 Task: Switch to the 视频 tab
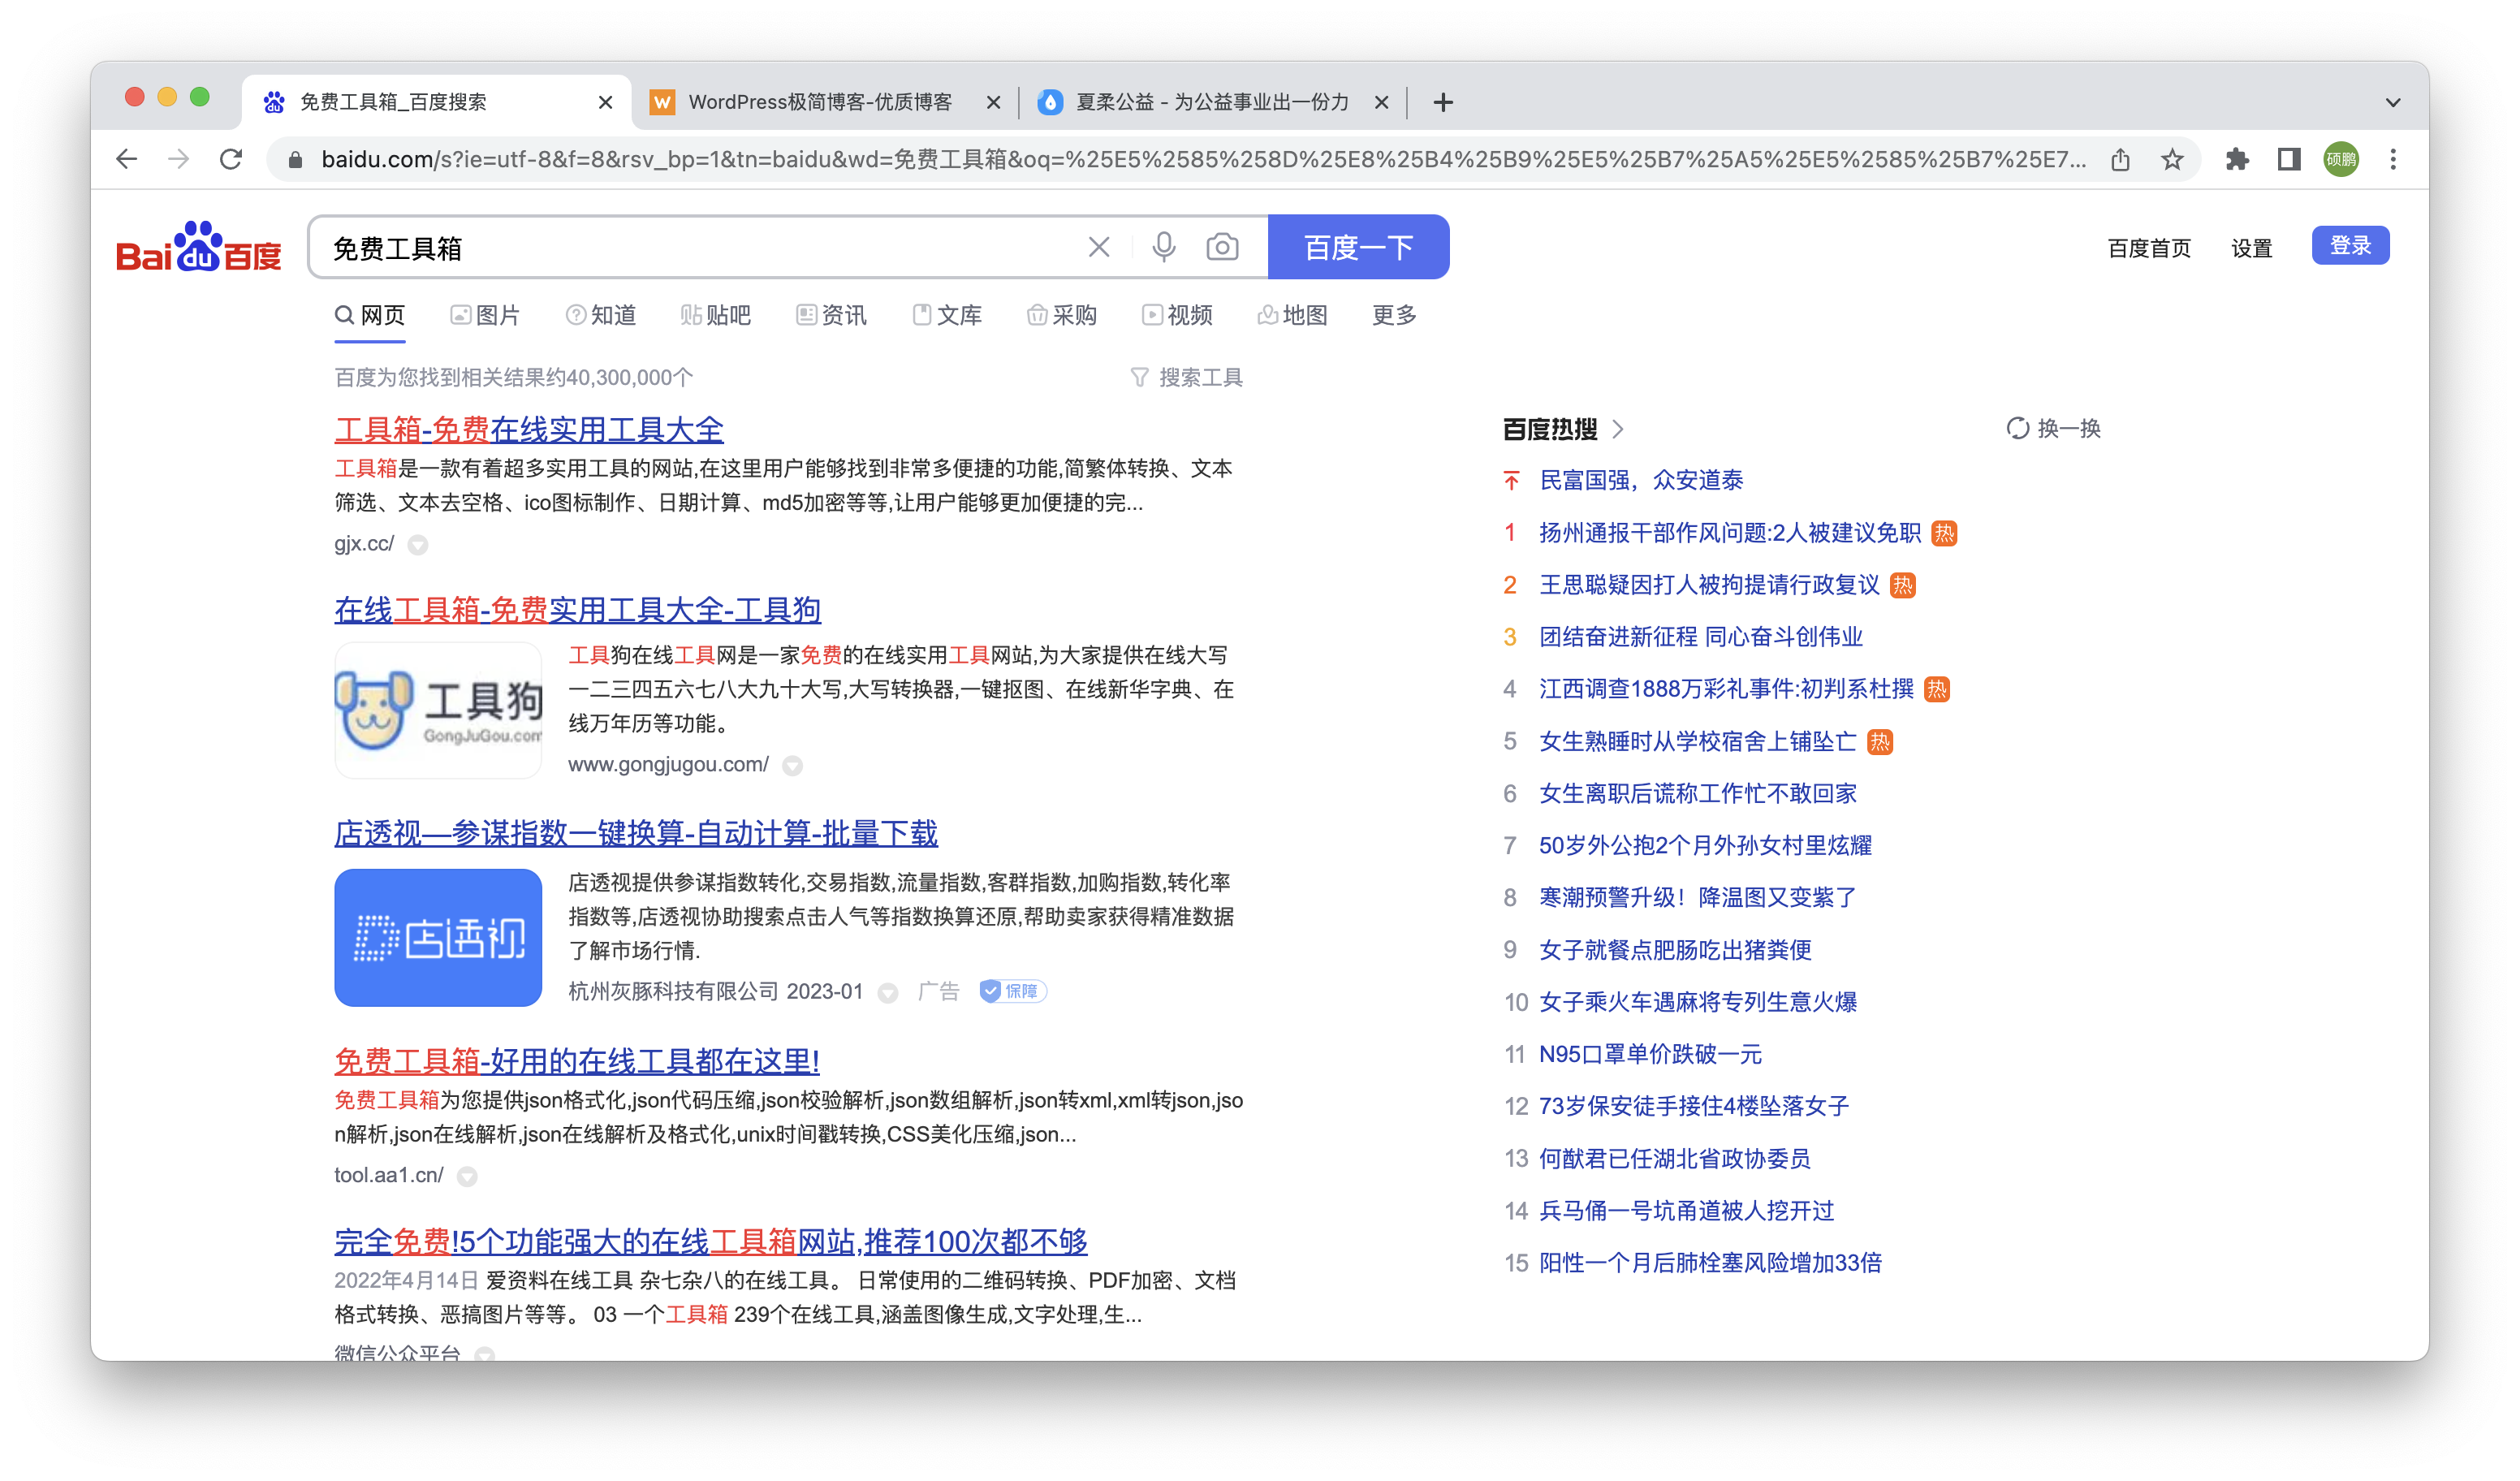pyautogui.click(x=1177, y=315)
